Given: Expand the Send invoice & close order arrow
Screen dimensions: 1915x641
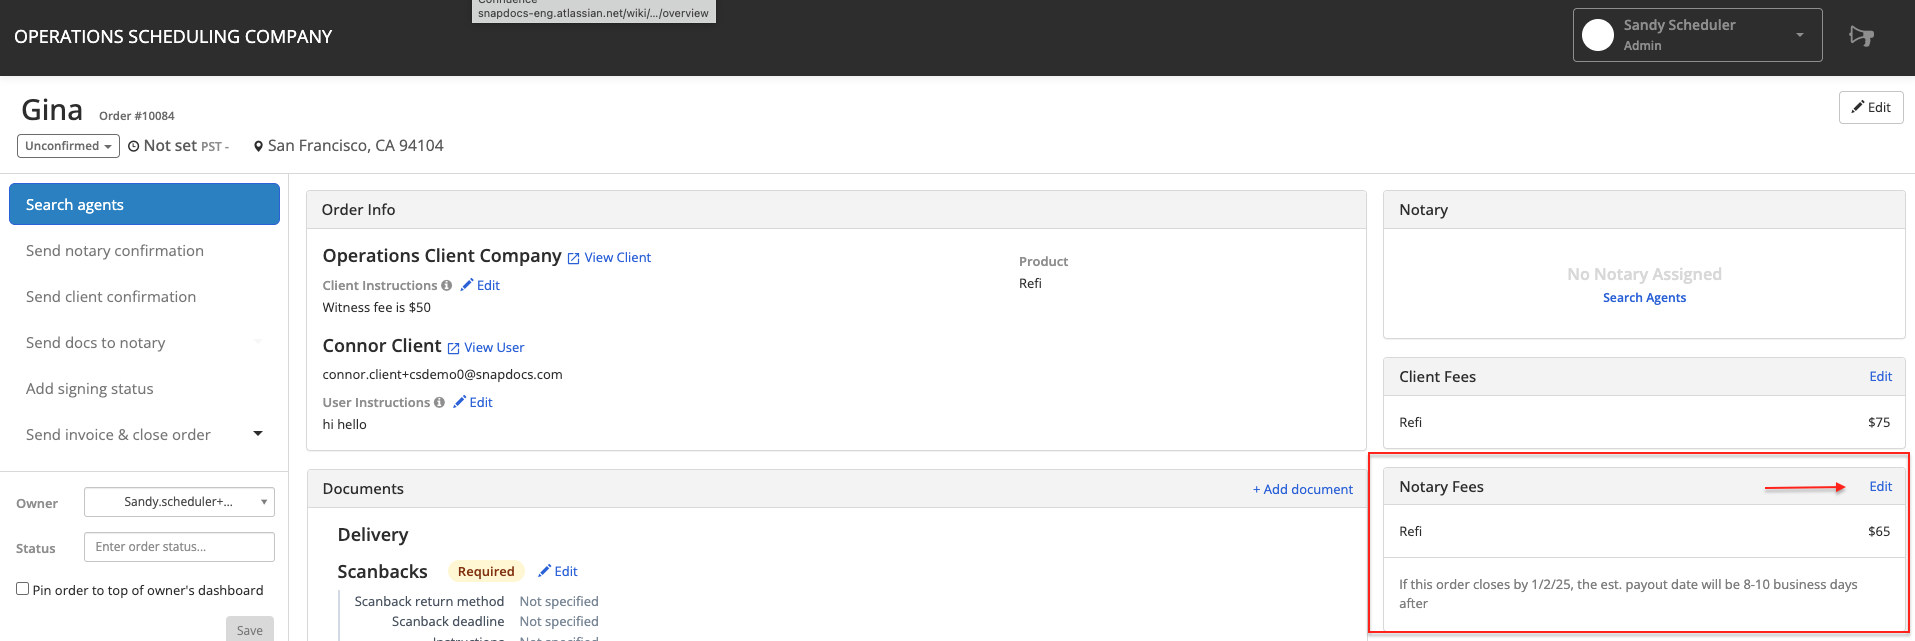Looking at the screenshot, I should (258, 434).
